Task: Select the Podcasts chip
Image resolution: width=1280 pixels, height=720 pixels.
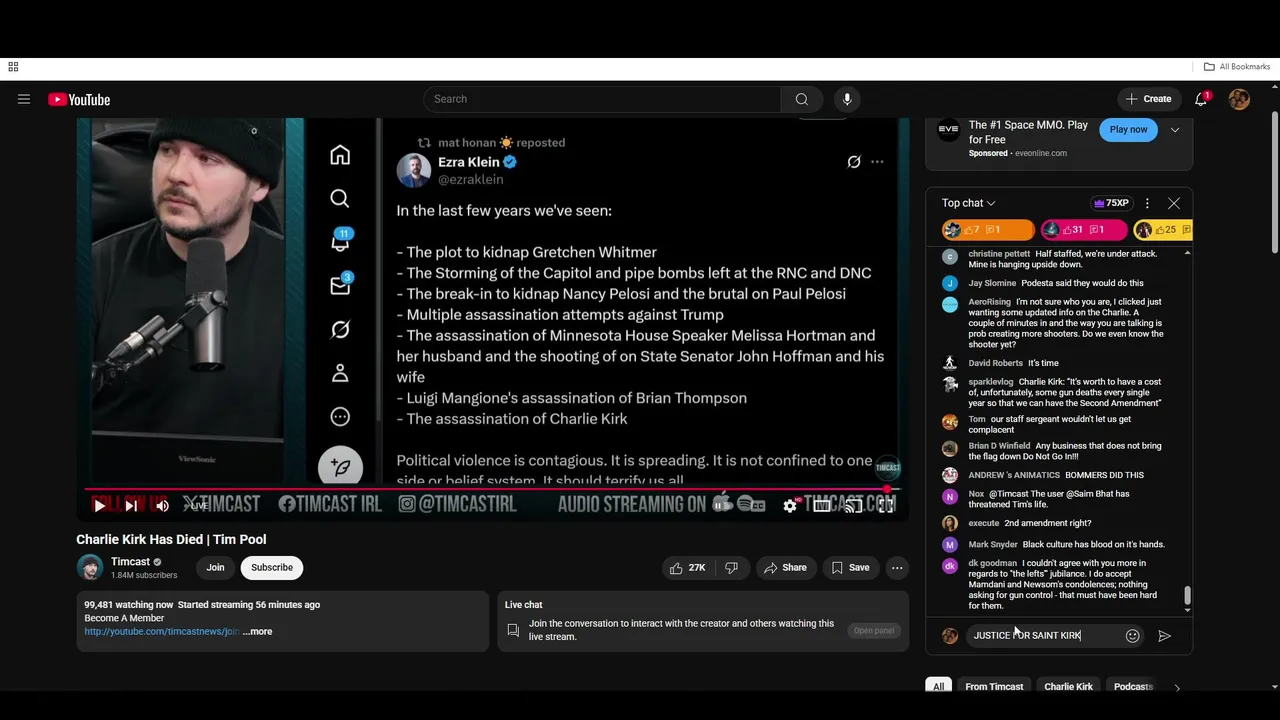Action: 1133,687
